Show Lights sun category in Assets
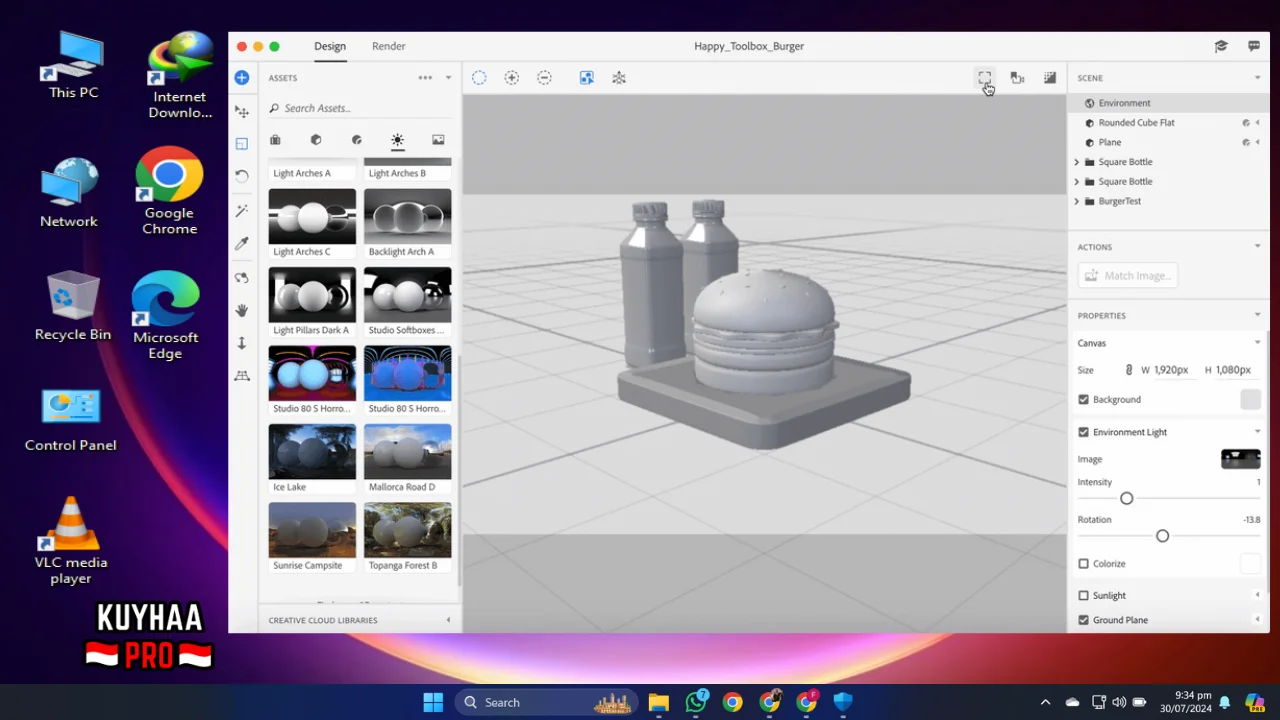 (398, 140)
